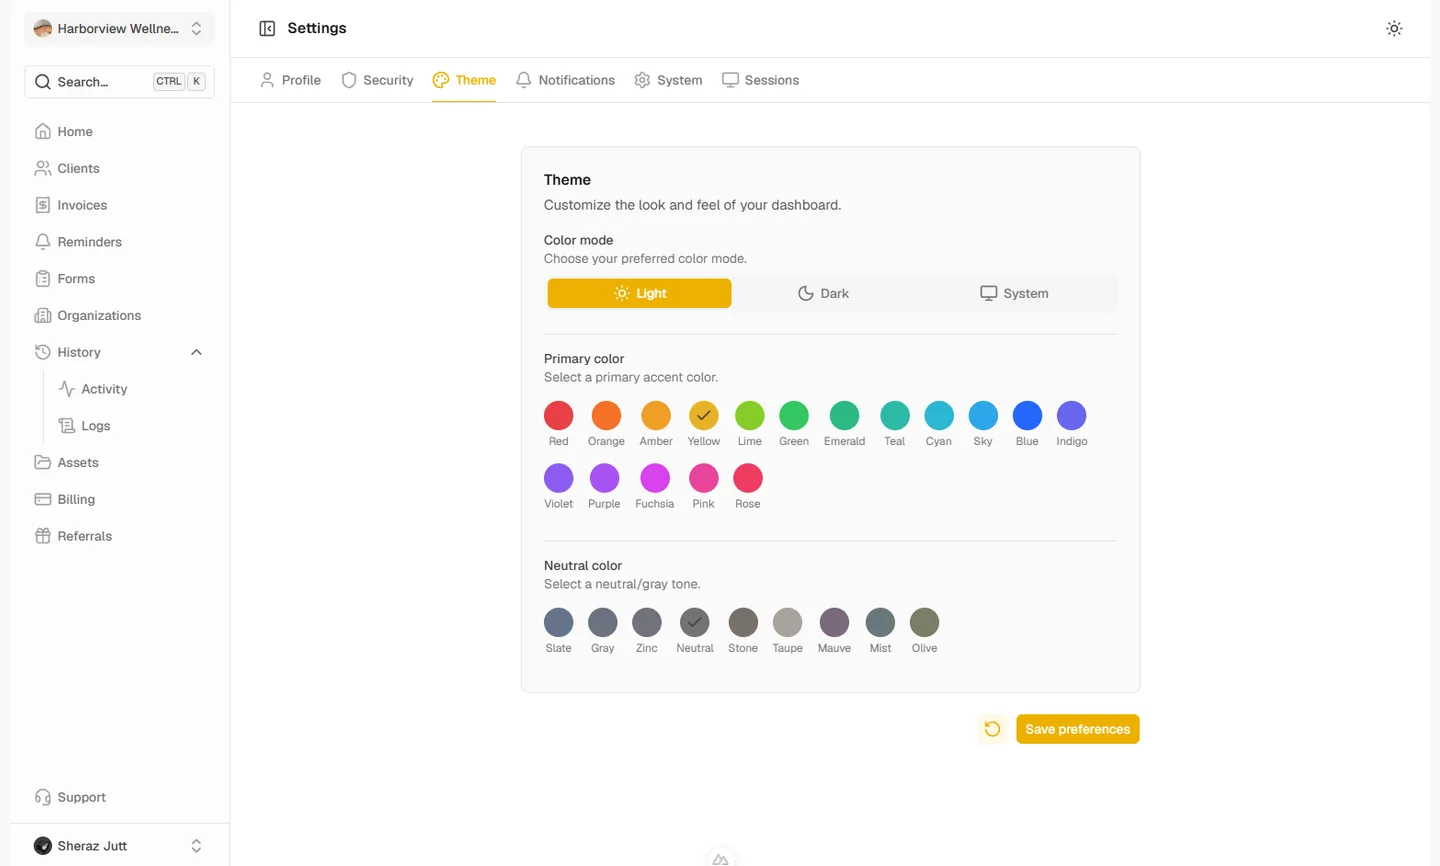Viewport: 1440px width, 866px height.
Task: Click the Logs scroll icon
Action: (x=67, y=426)
